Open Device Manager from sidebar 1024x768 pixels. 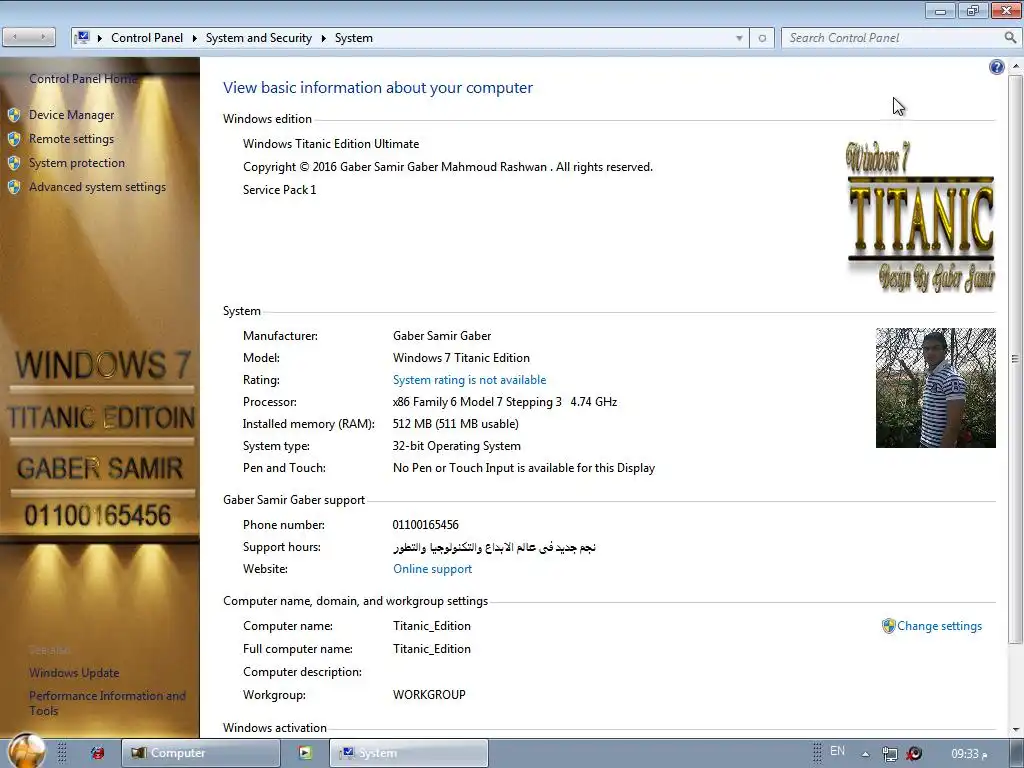[71, 115]
